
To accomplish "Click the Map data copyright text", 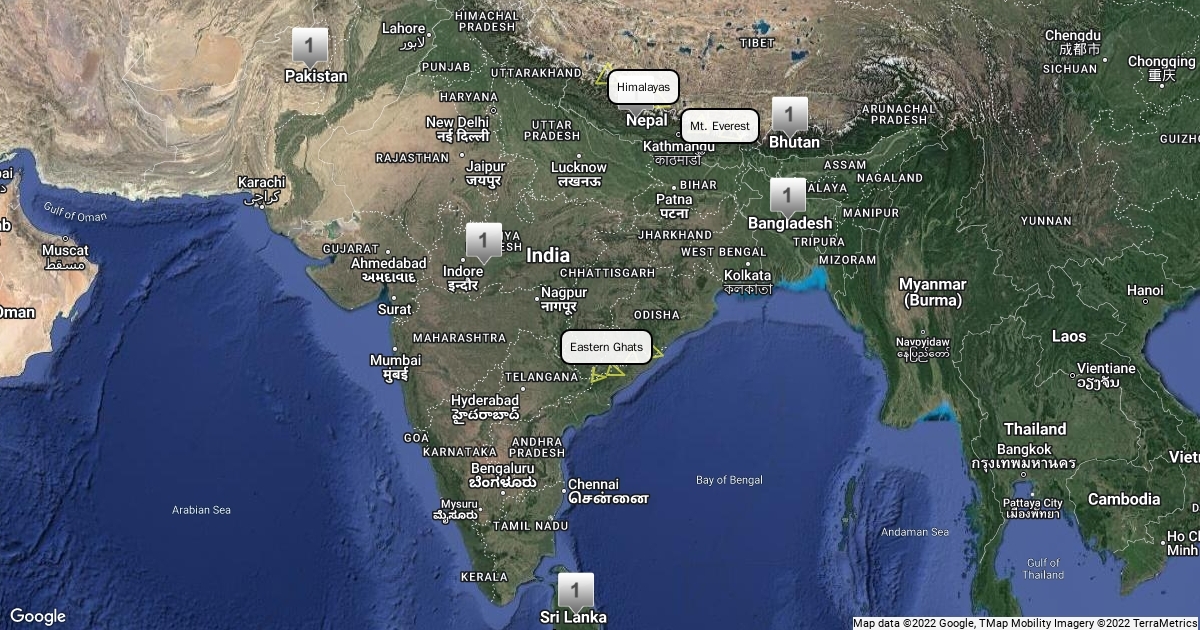I will click(x=1025, y=623).
